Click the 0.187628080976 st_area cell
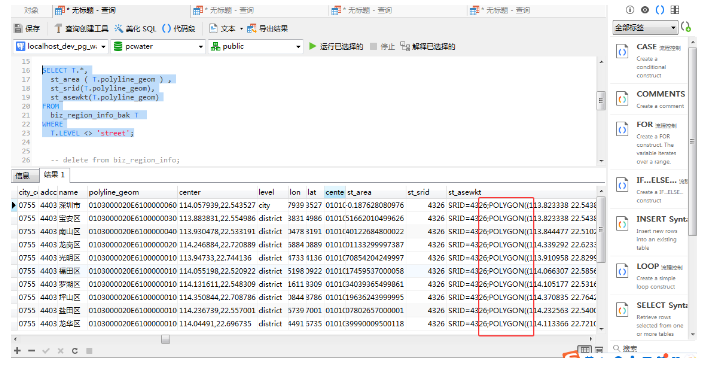 coord(376,205)
